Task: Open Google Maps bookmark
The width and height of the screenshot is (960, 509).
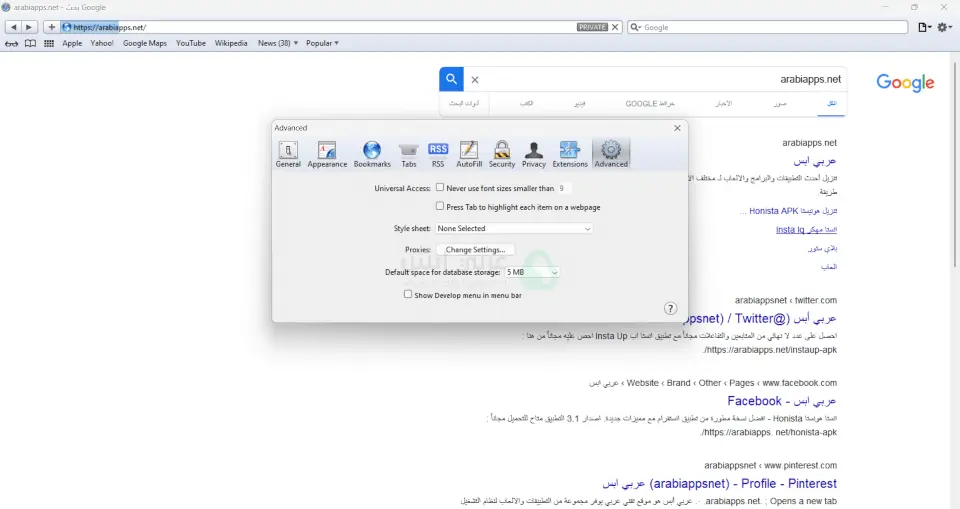Action: click(x=145, y=43)
